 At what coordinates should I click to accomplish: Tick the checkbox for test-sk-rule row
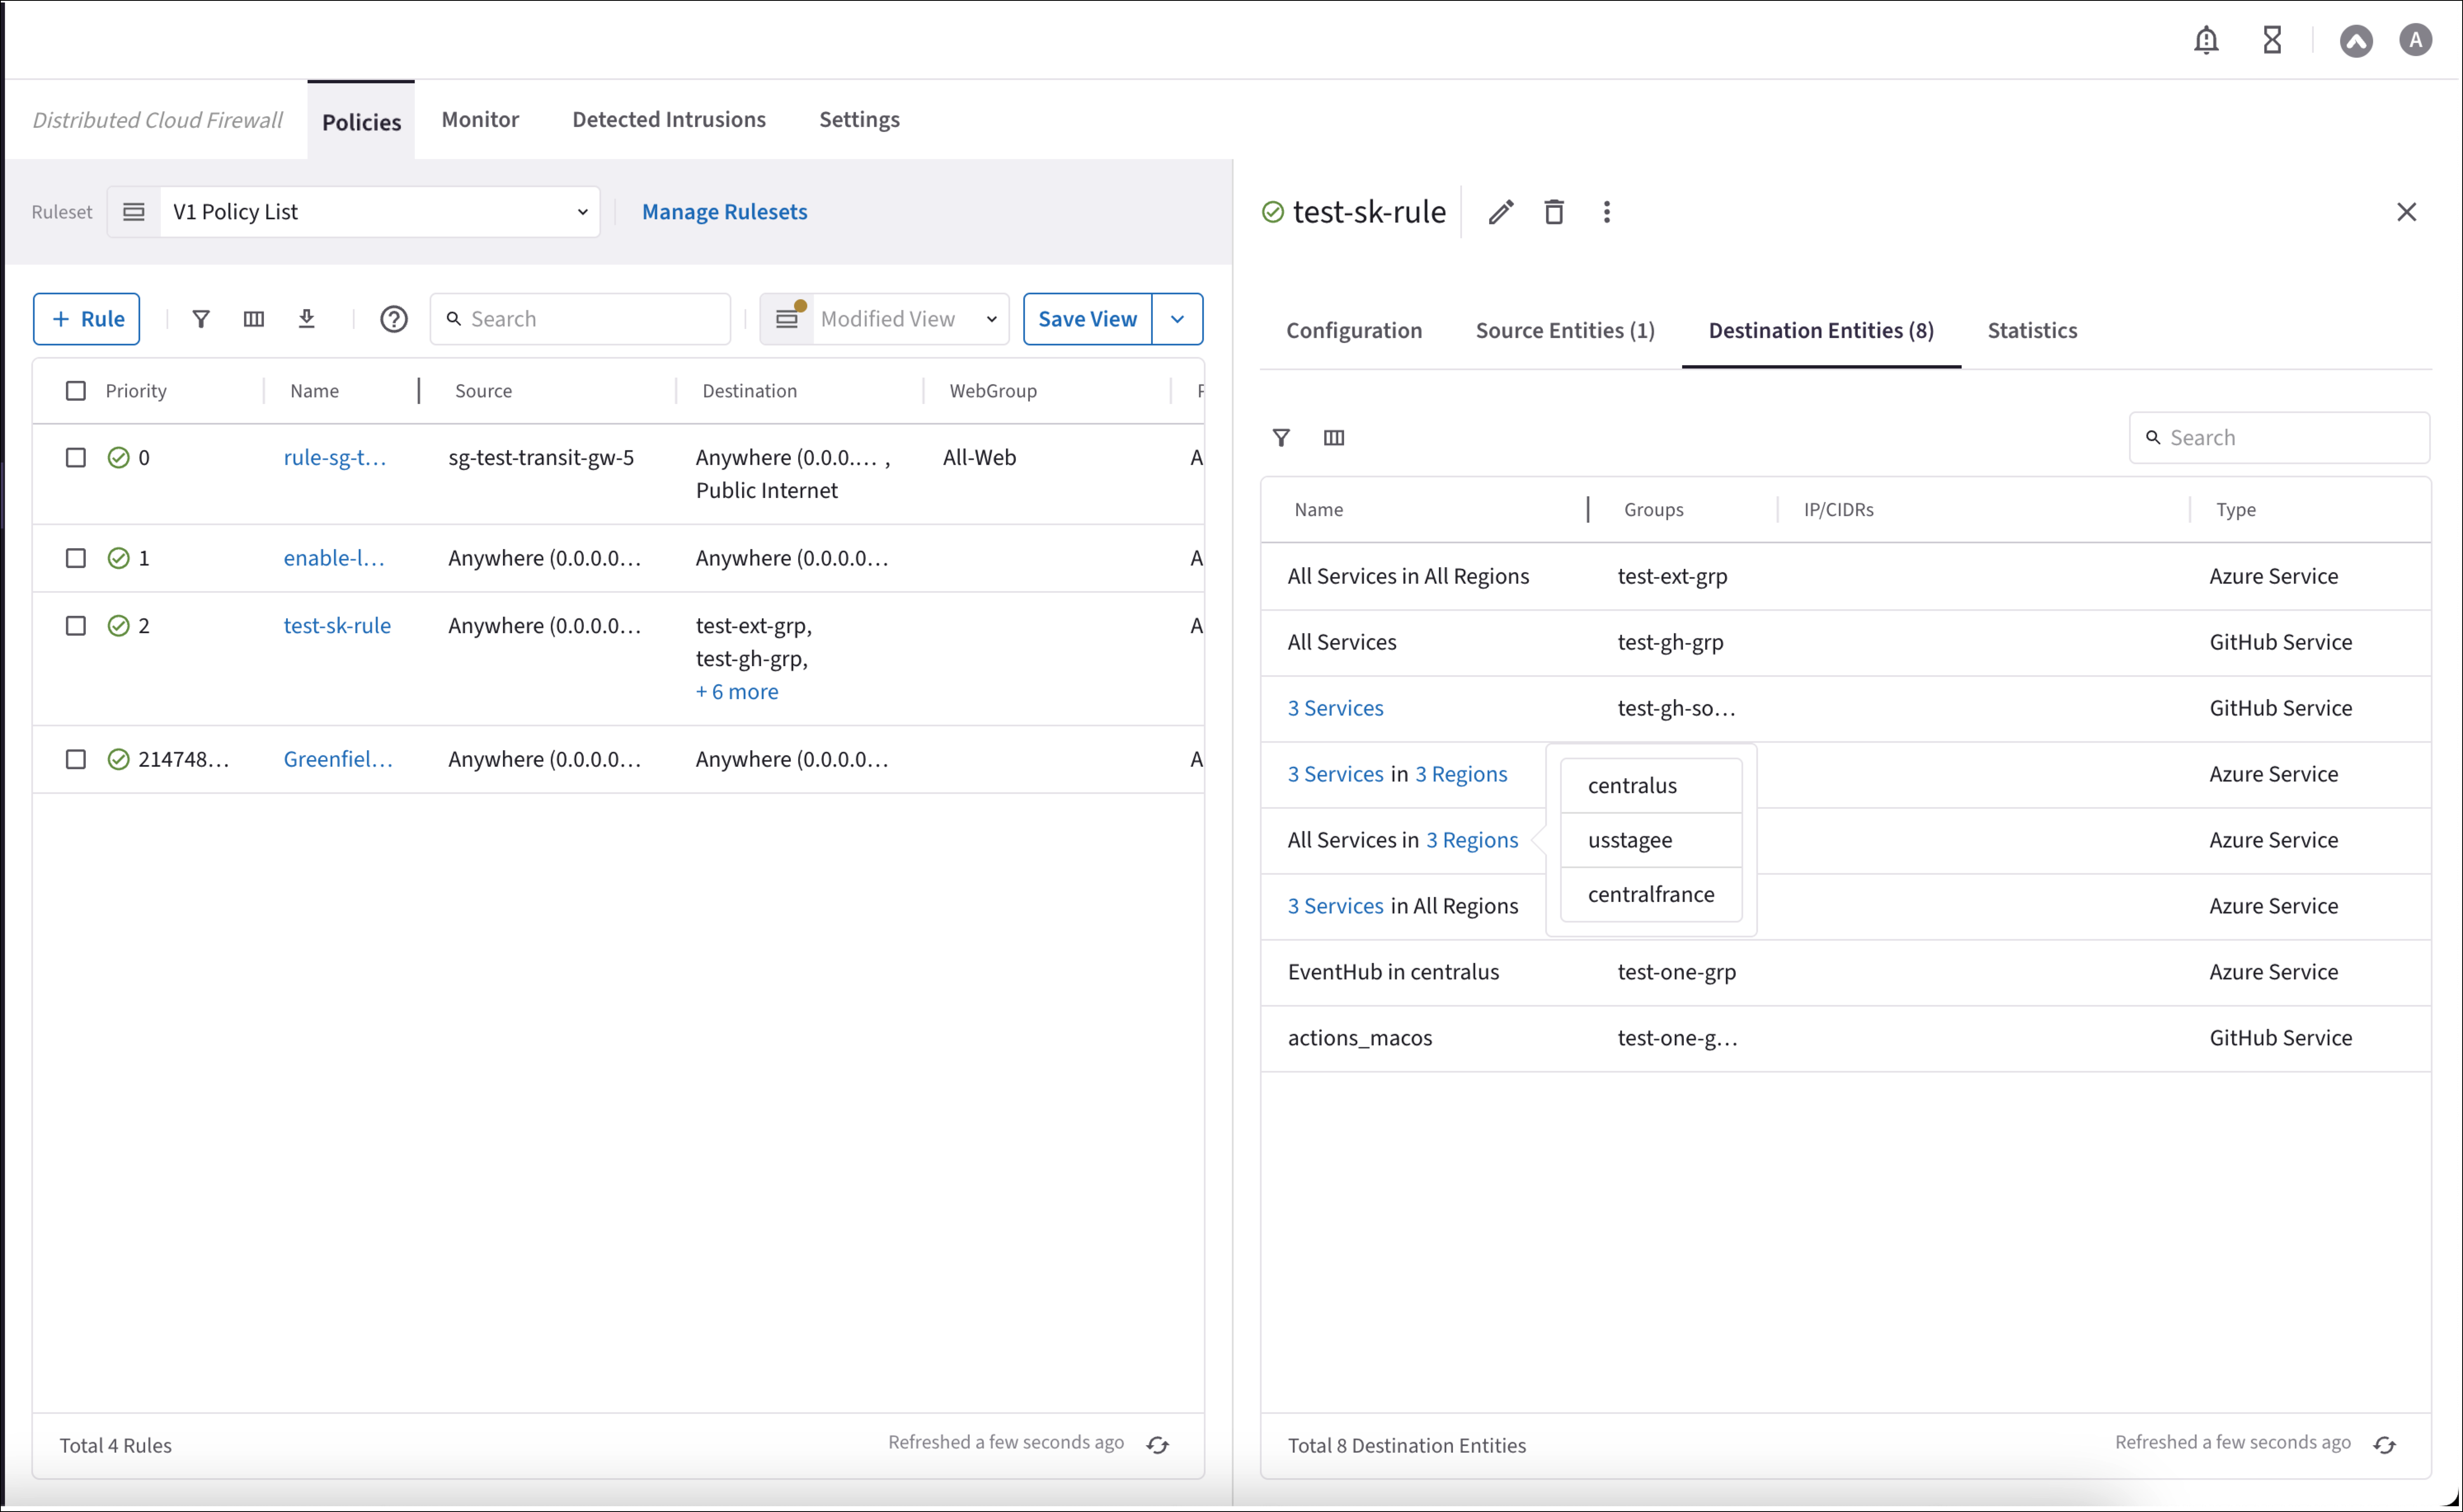point(76,626)
